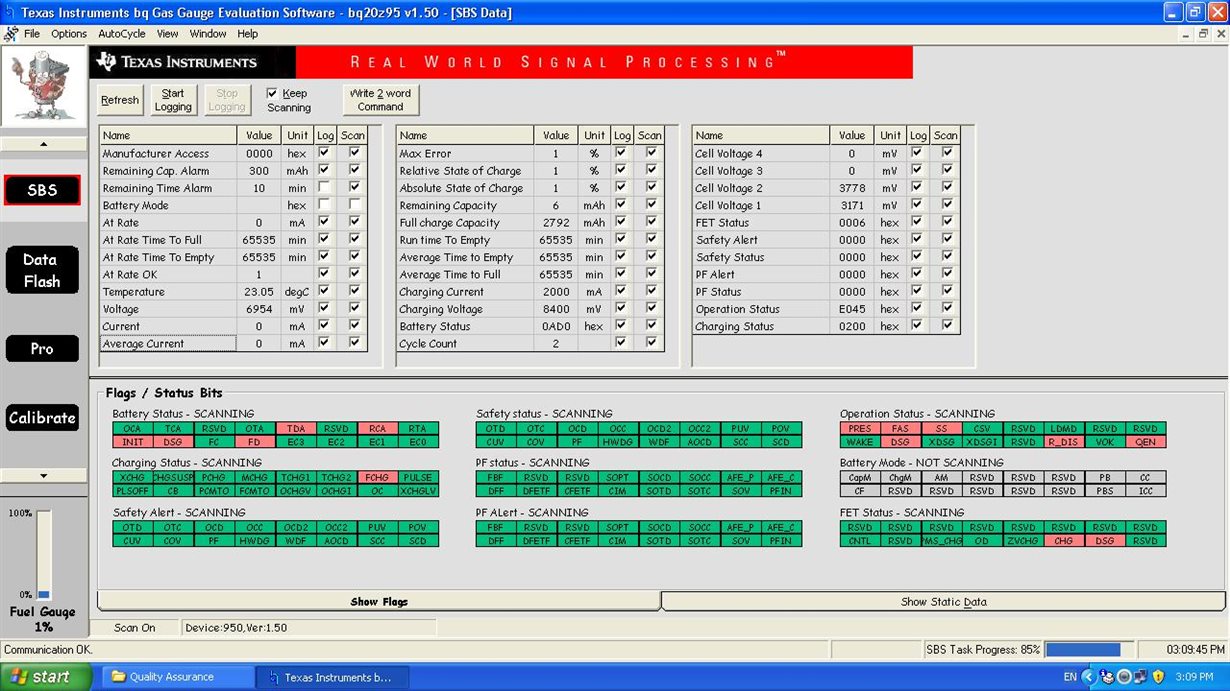
Task: Open the Options menu
Action: (69, 33)
